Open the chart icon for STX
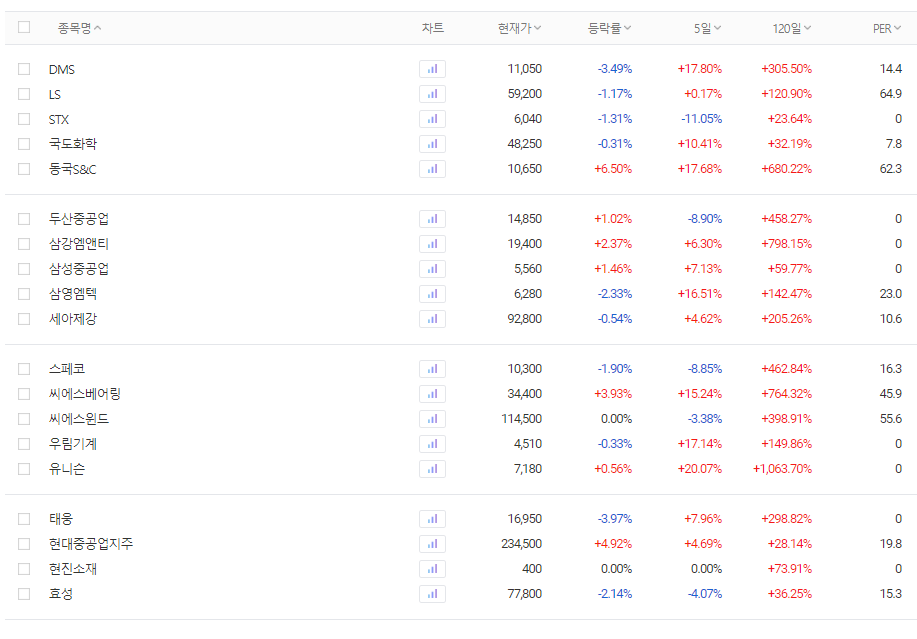 pyautogui.click(x=432, y=119)
